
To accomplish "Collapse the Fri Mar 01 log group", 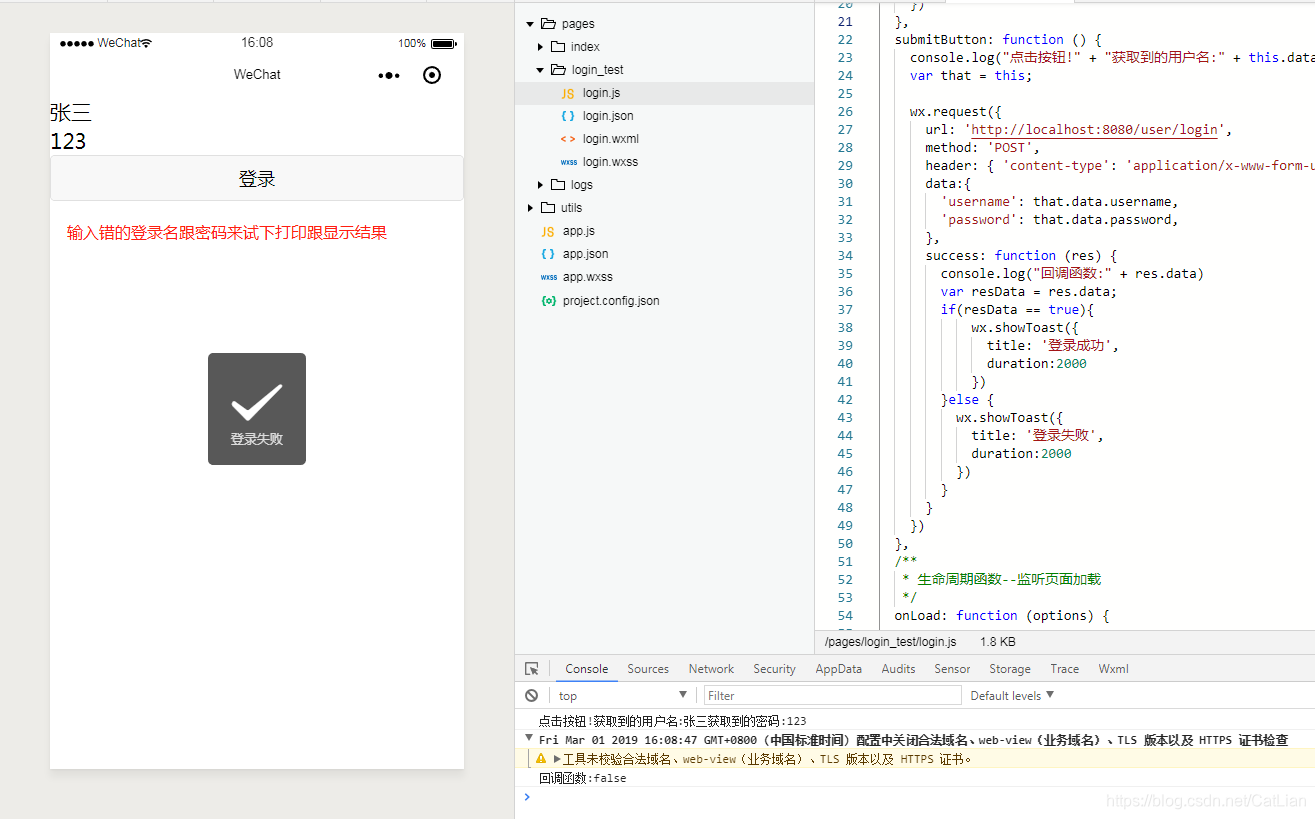I will click(529, 739).
